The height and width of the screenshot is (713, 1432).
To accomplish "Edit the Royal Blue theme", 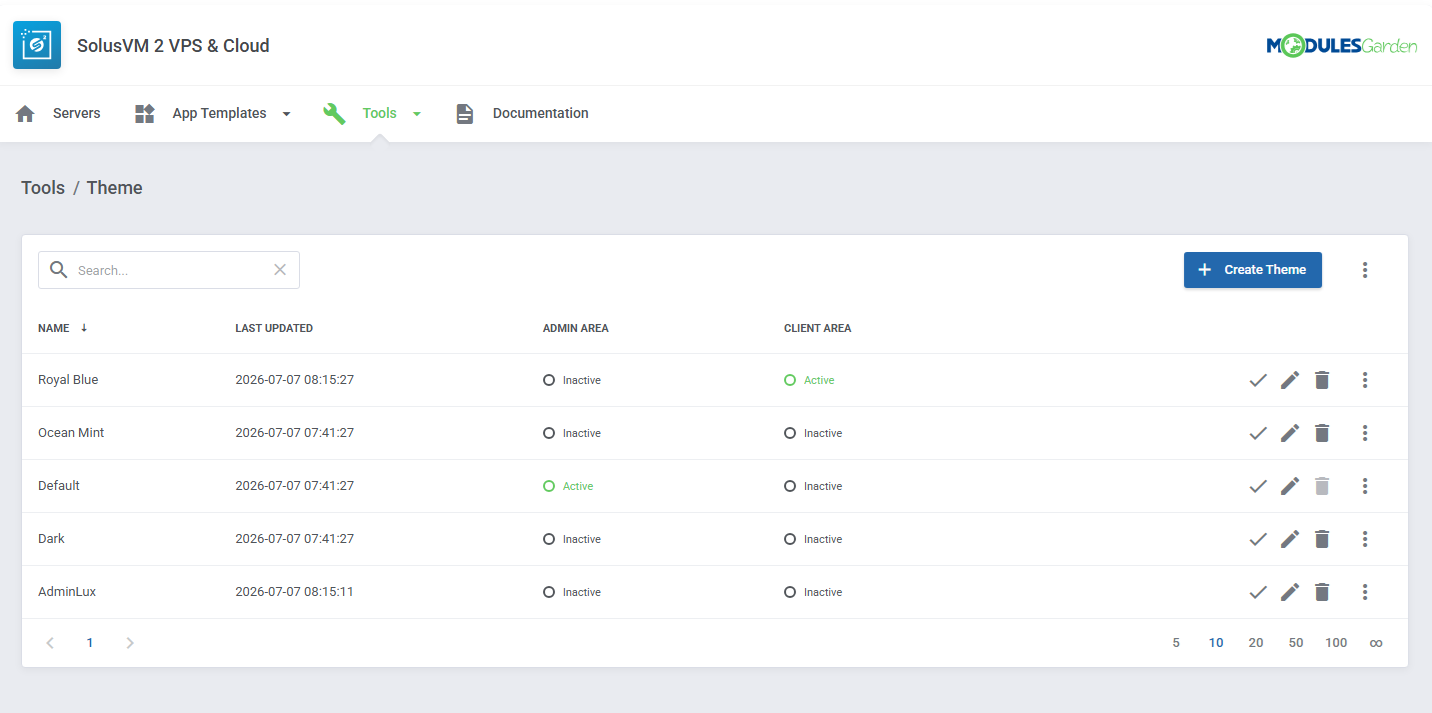I will pos(1290,380).
